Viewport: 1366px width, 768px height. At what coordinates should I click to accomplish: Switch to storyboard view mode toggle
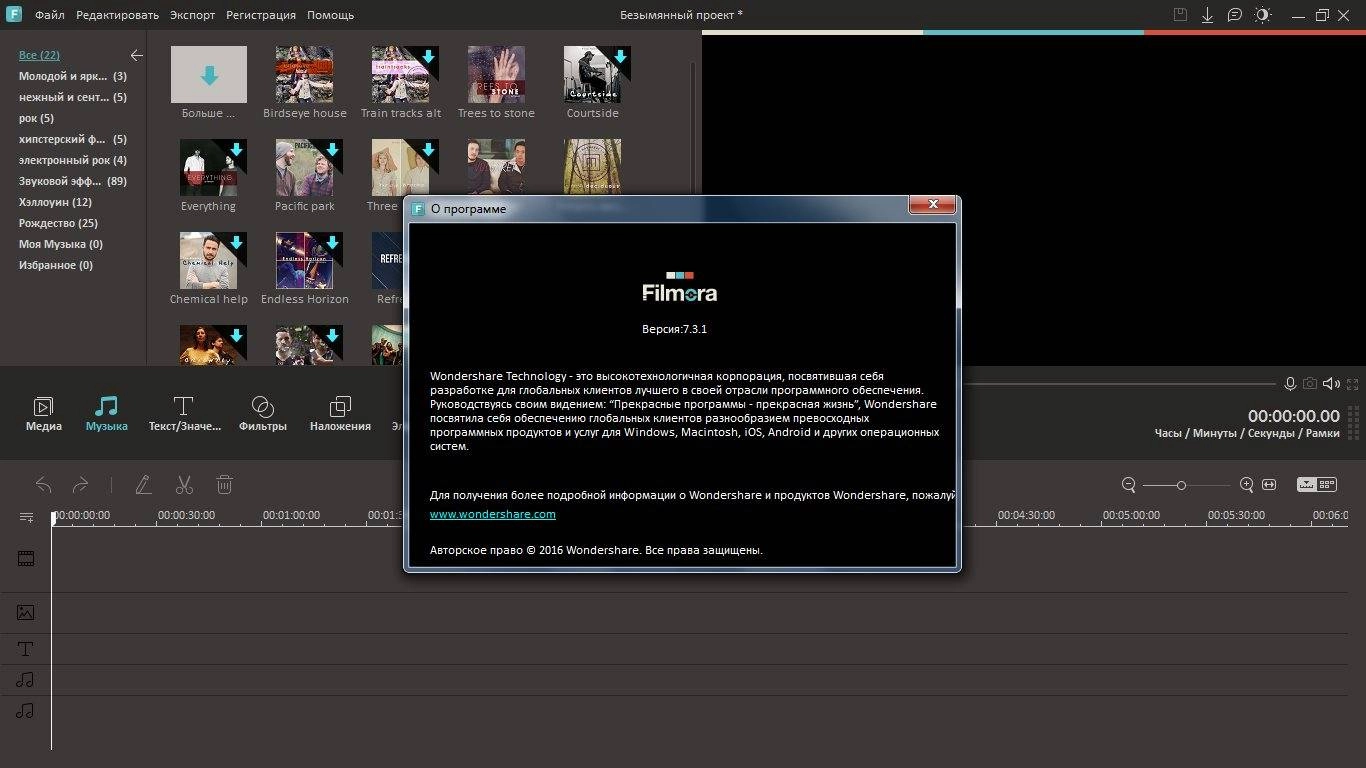point(1327,484)
